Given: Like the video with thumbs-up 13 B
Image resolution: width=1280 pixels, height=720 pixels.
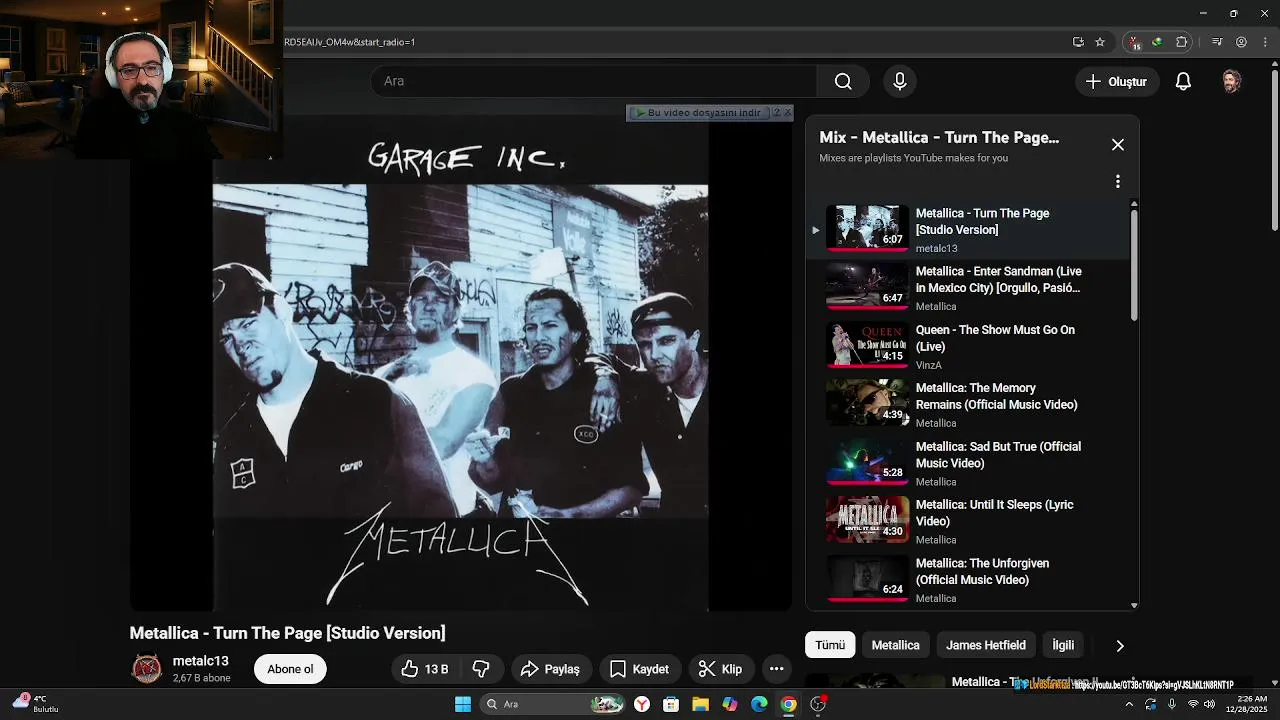Looking at the screenshot, I should [425, 669].
